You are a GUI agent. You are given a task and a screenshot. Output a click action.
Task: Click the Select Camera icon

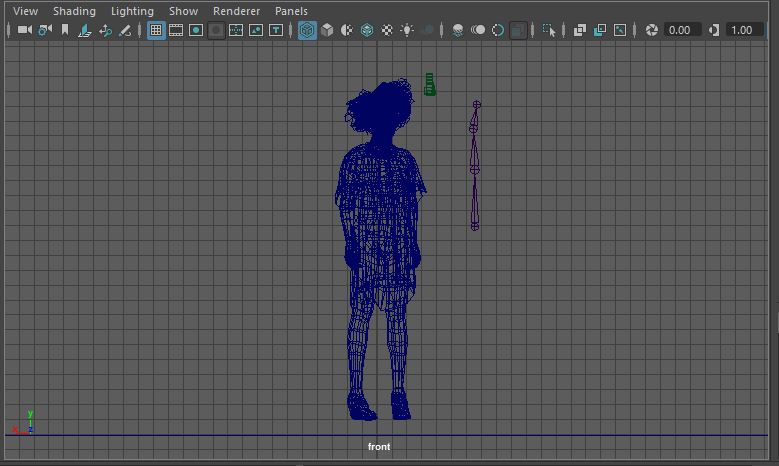pyautogui.click(x=24, y=30)
